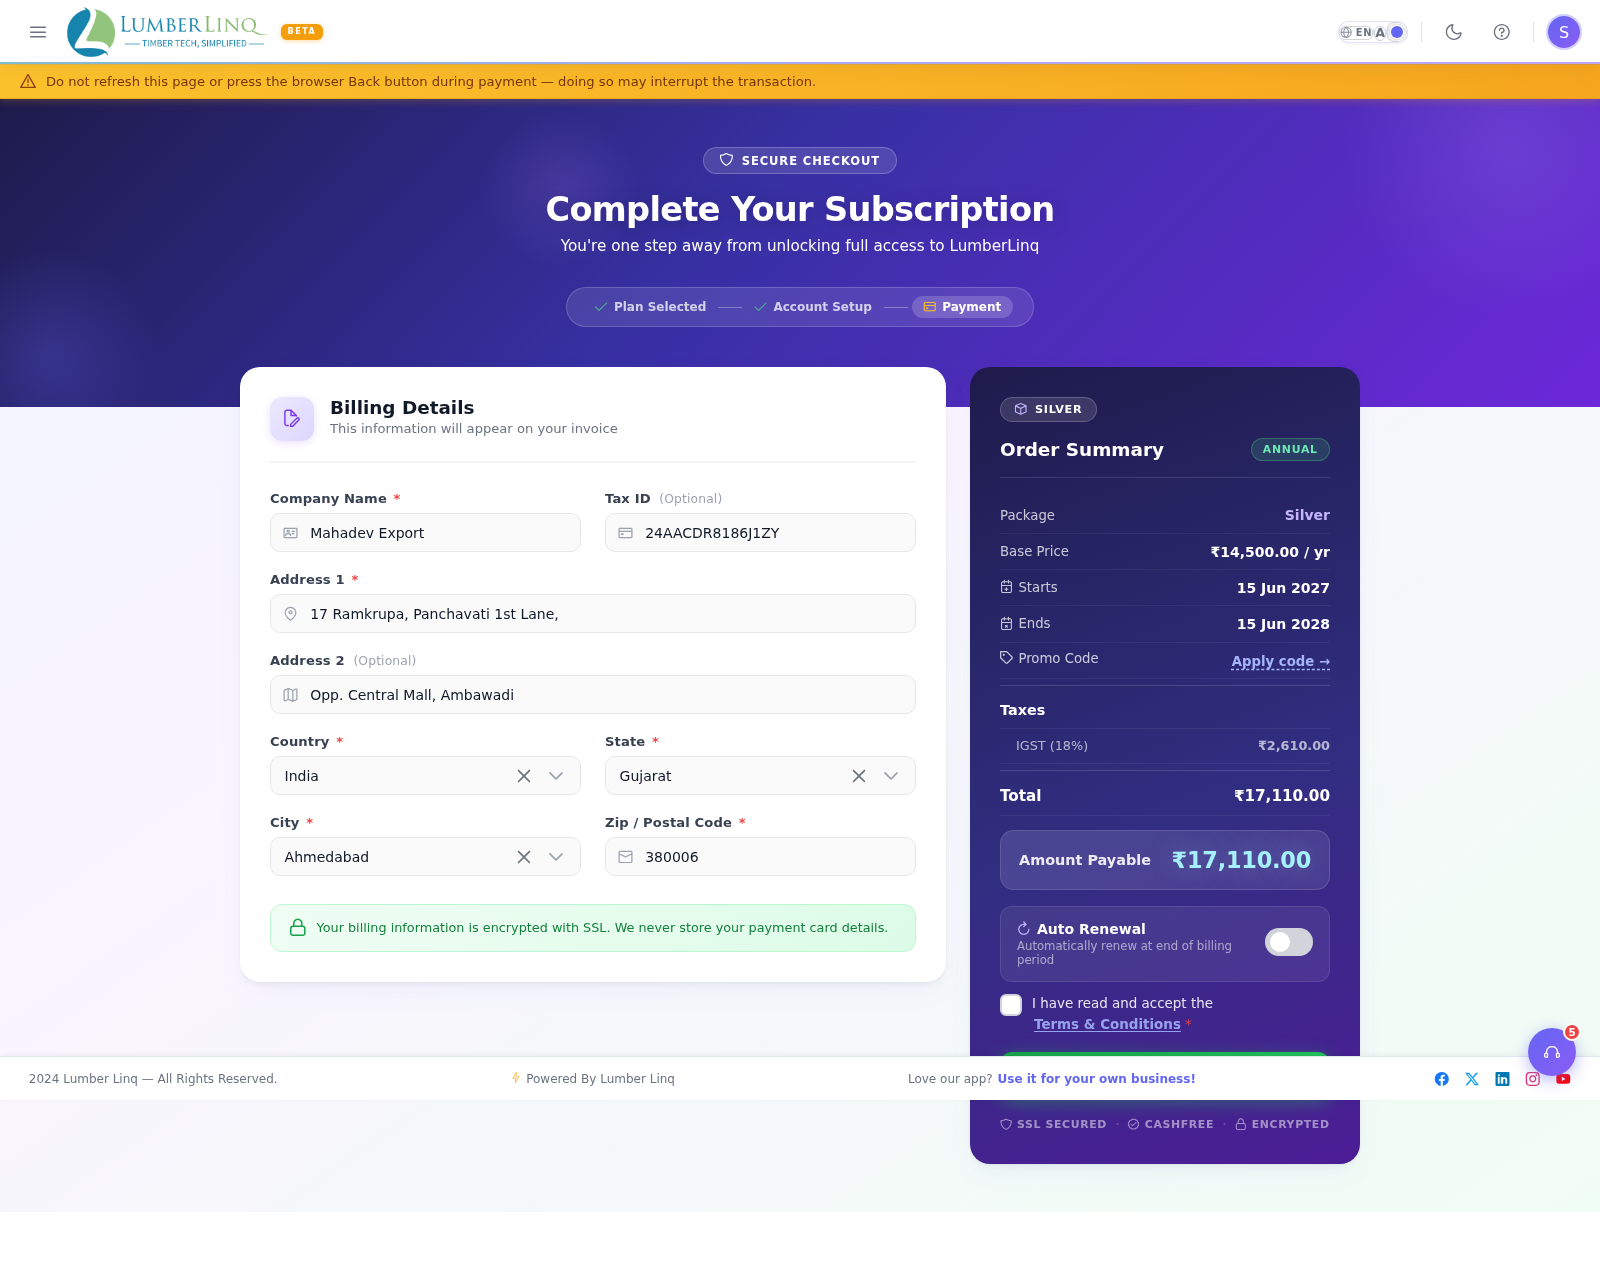Open the support headset chat button
The width and height of the screenshot is (1600, 1276).
1552,1052
